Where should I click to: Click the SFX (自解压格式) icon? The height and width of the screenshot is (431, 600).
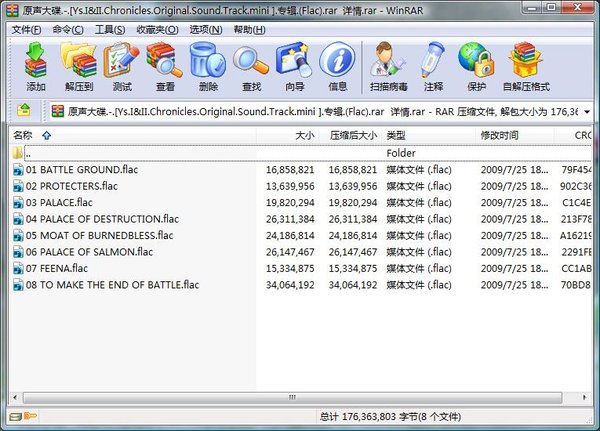(526, 67)
